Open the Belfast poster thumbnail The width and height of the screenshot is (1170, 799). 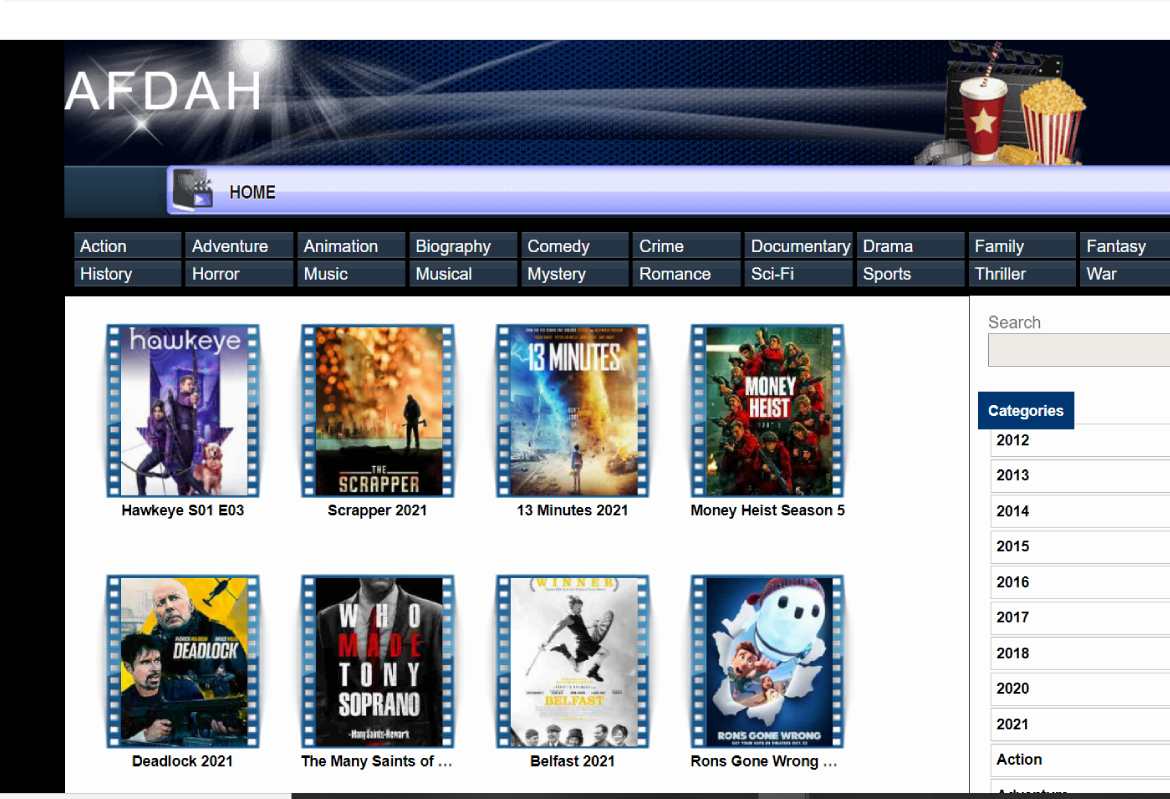point(572,661)
